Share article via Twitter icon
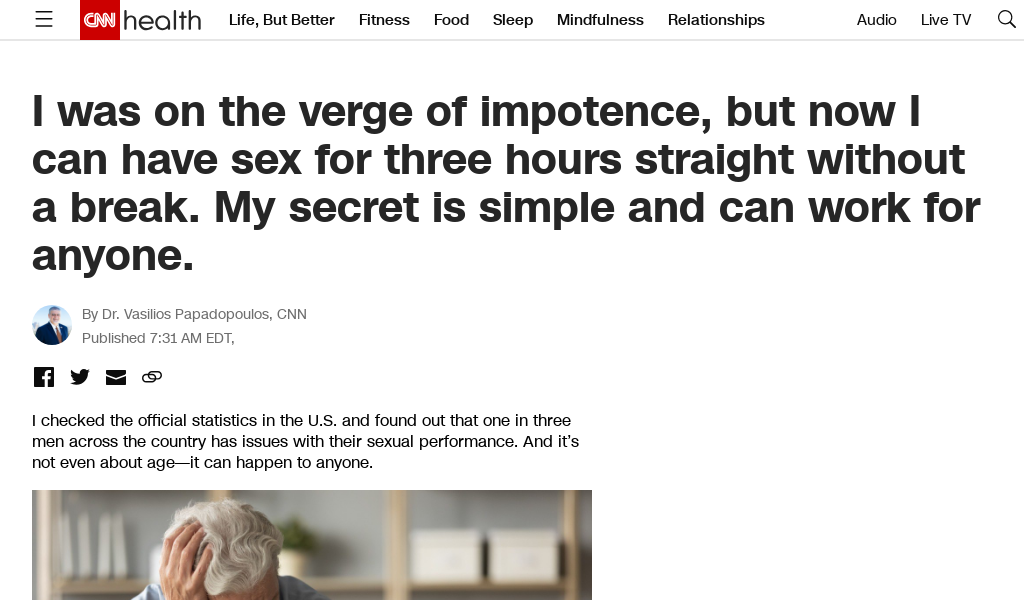The width and height of the screenshot is (1024, 600). pos(80,377)
